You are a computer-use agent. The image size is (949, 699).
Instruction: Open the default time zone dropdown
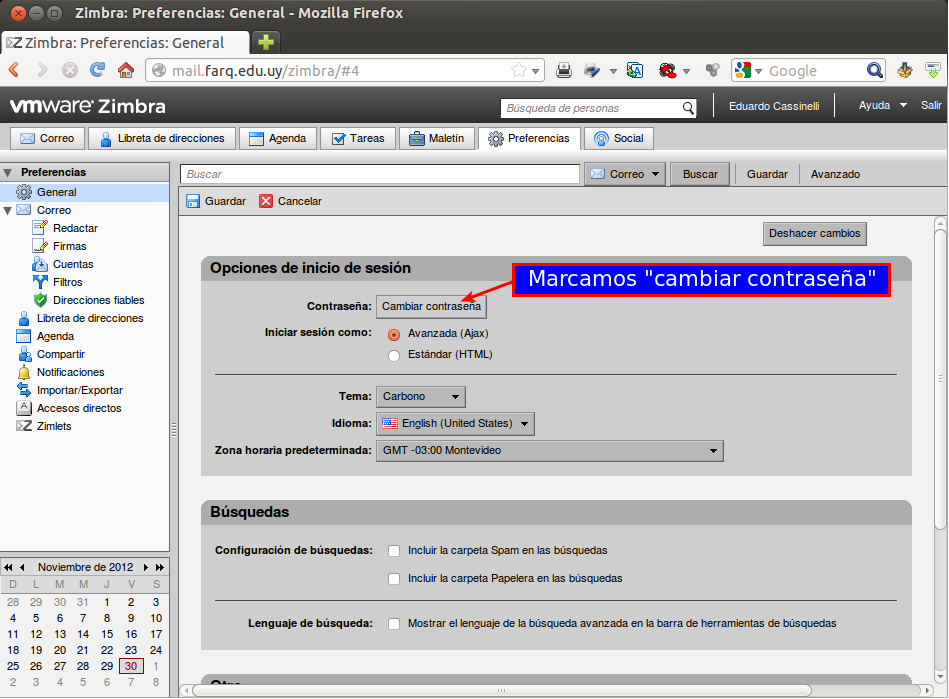point(550,450)
